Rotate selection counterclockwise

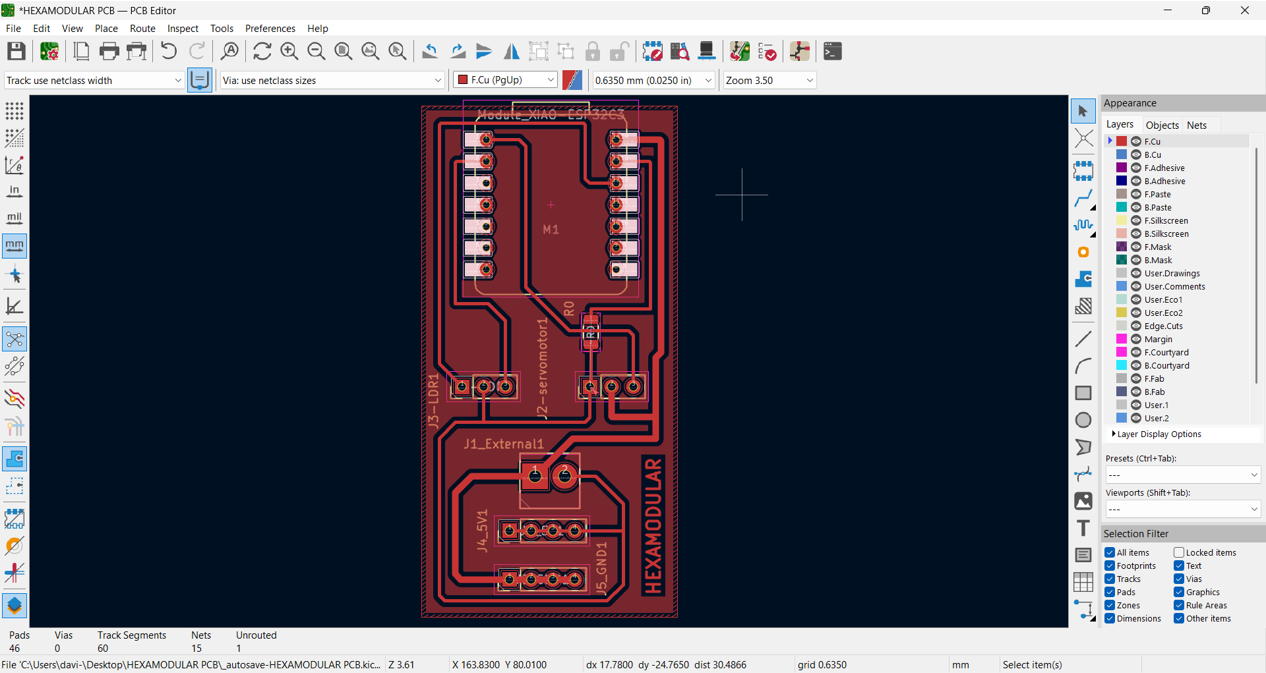click(x=430, y=51)
